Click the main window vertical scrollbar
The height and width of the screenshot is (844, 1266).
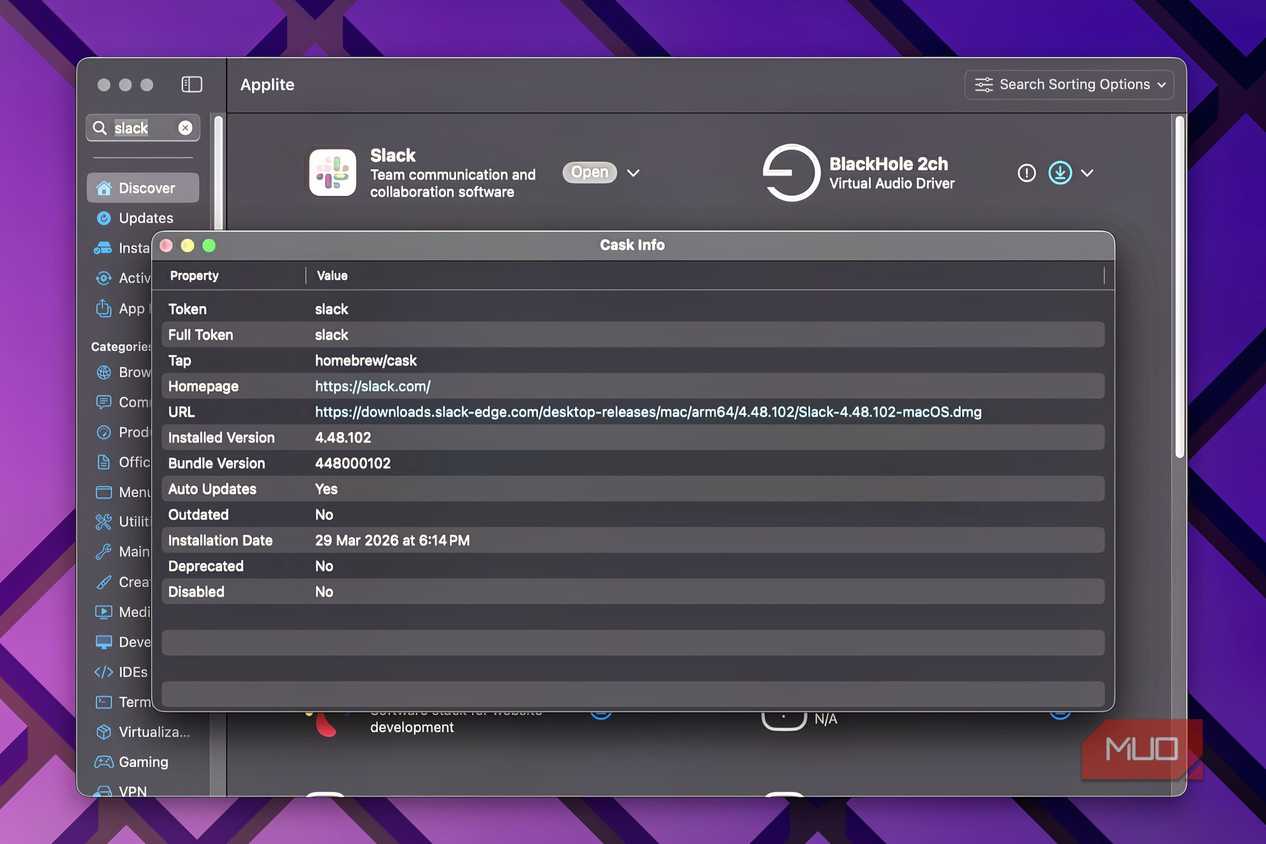(1180, 288)
